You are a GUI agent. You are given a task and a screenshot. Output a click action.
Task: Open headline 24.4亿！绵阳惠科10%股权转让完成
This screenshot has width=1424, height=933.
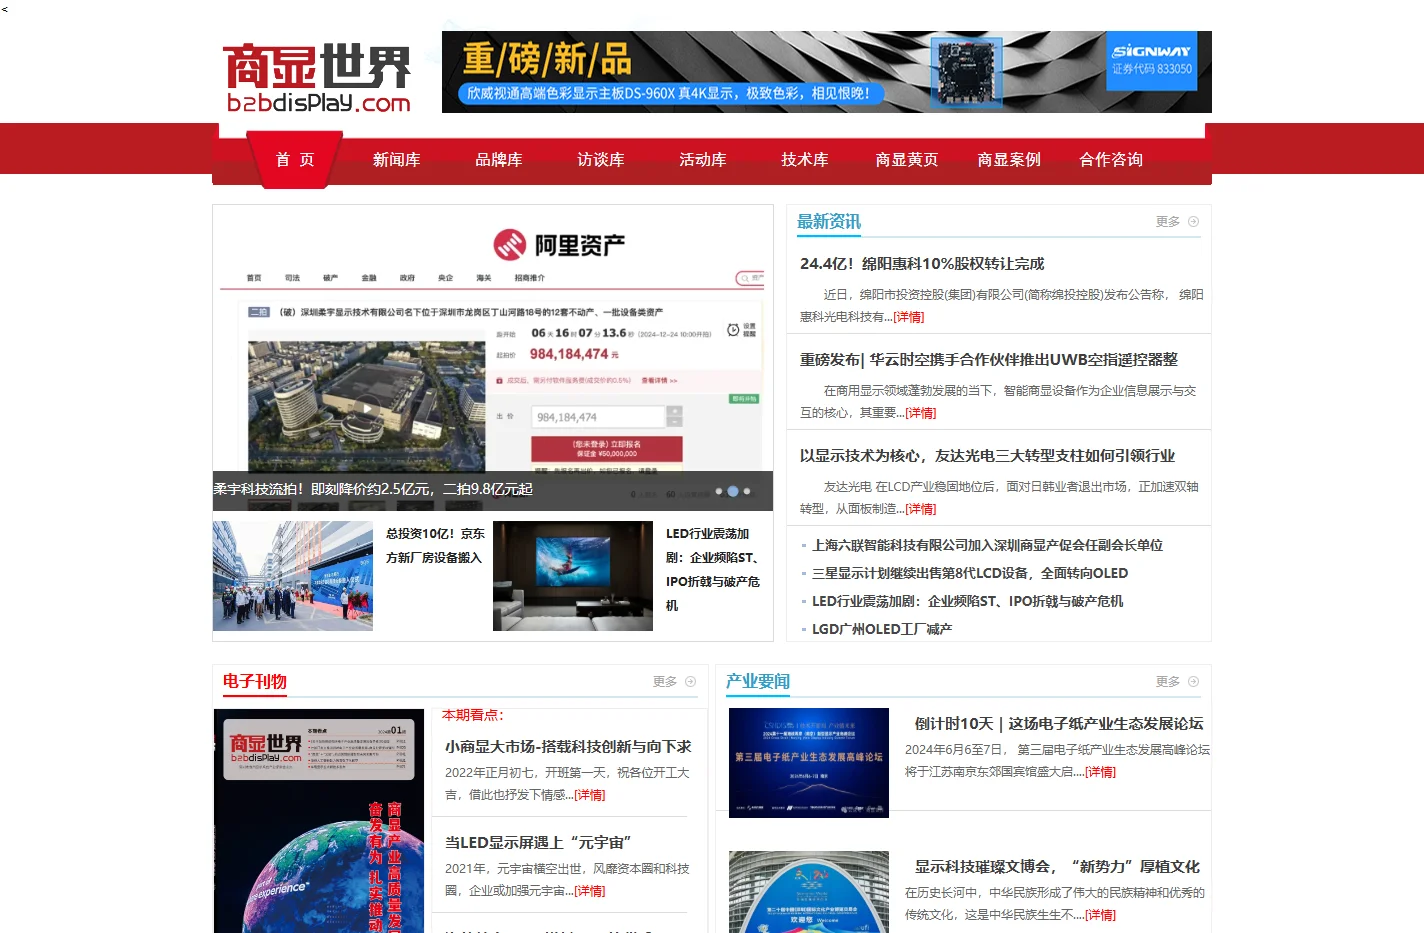(x=922, y=264)
